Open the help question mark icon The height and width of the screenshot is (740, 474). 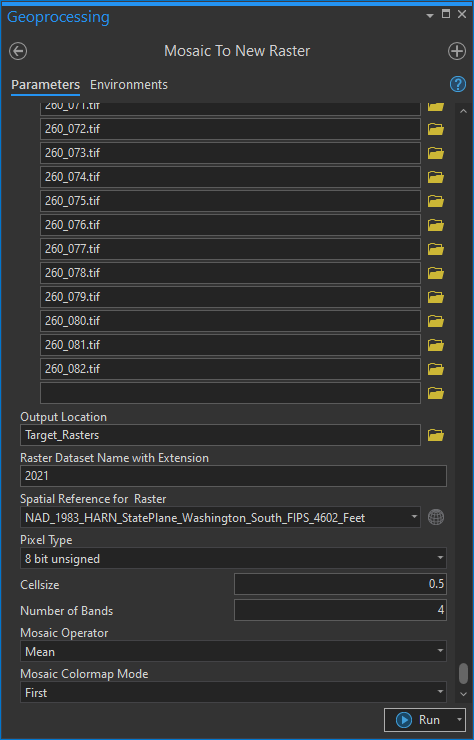[x=457, y=84]
